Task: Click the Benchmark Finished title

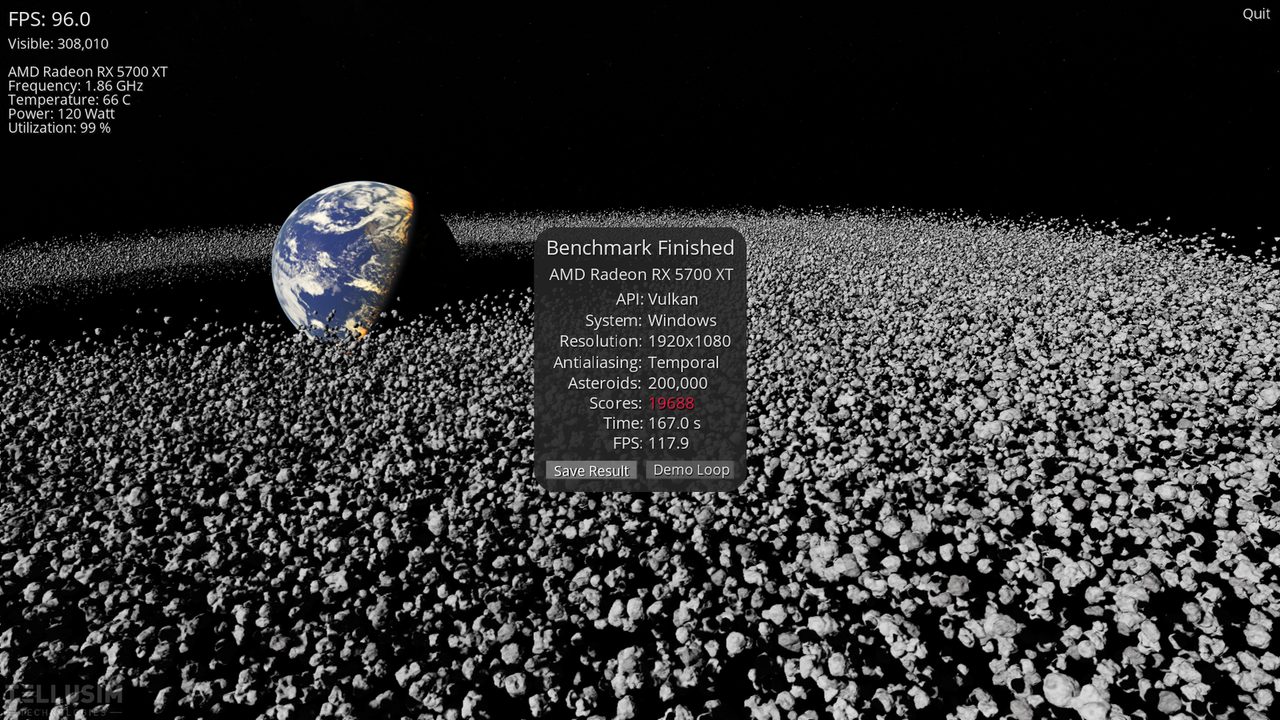Action: pyautogui.click(x=640, y=248)
